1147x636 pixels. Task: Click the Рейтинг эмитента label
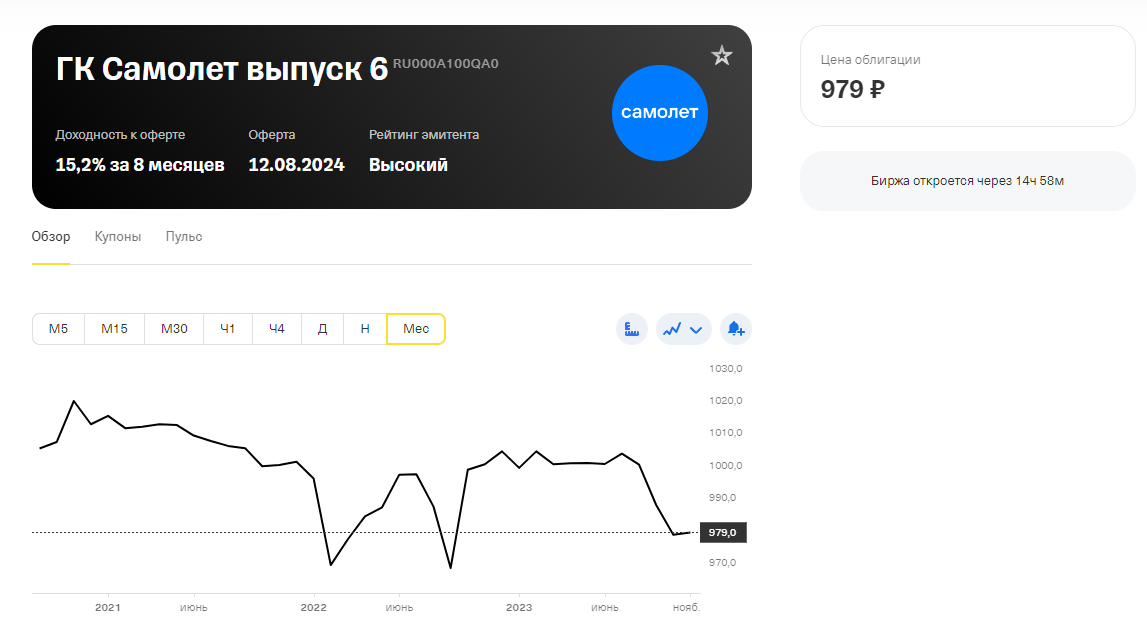click(x=424, y=135)
